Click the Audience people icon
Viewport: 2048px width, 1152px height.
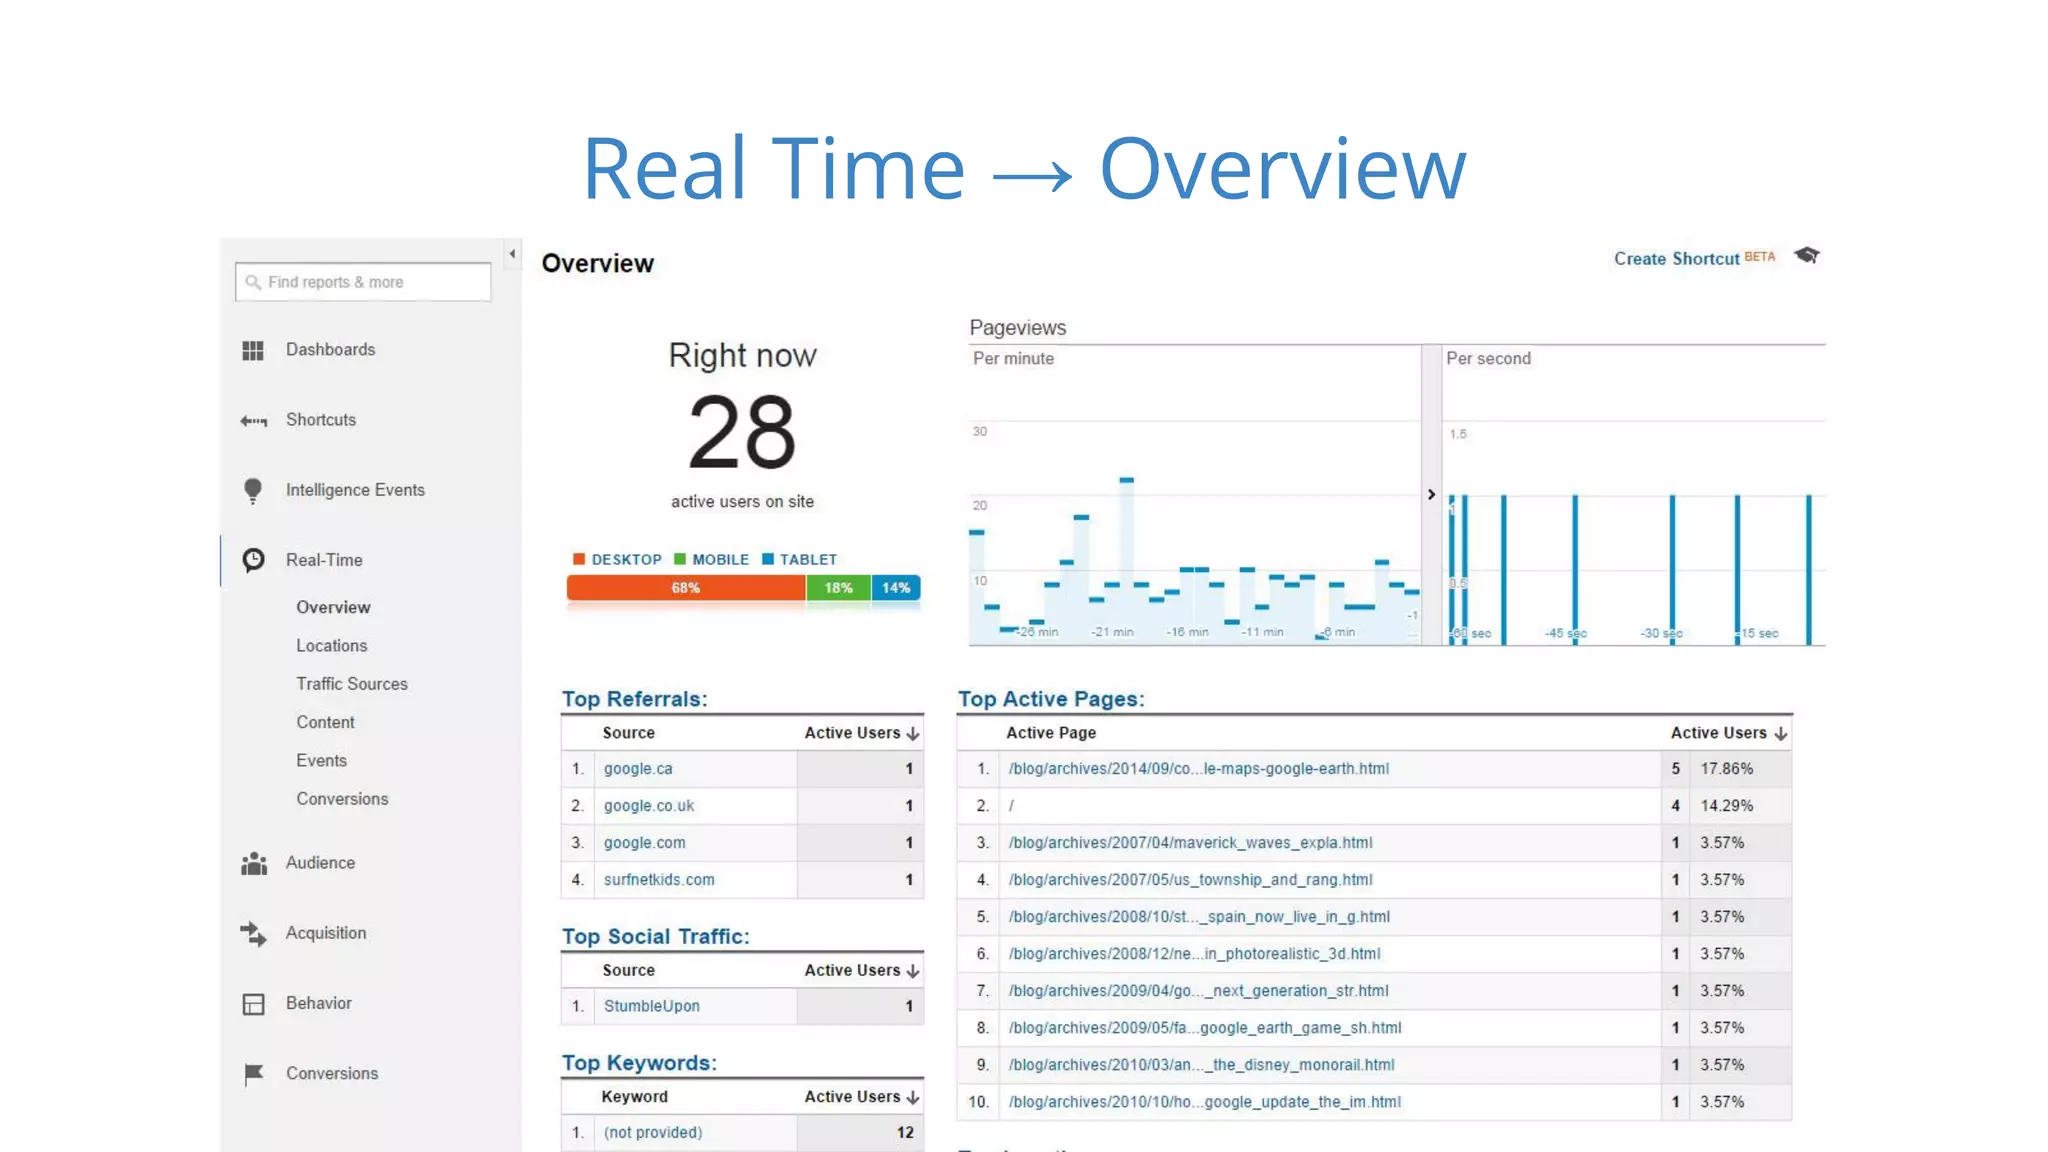click(254, 863)
